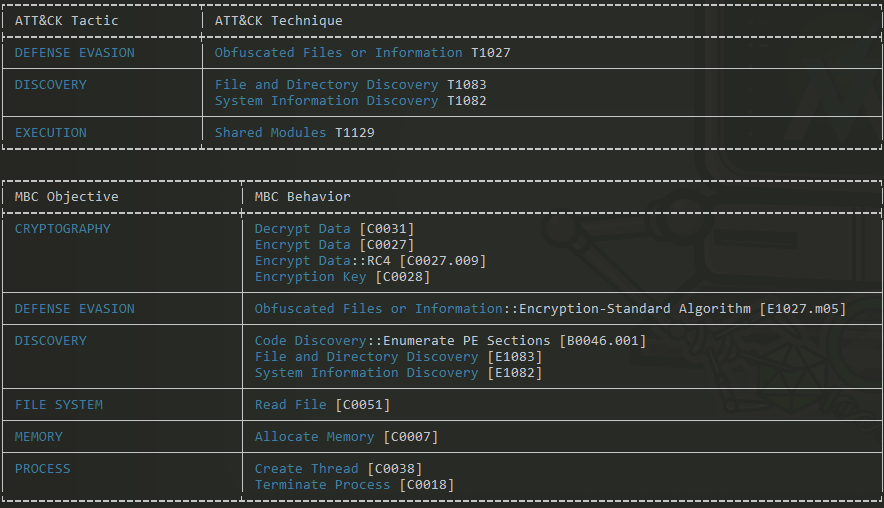Select 'System Information Discovery [E1082]'
The image size is (884, 508).
398,373
